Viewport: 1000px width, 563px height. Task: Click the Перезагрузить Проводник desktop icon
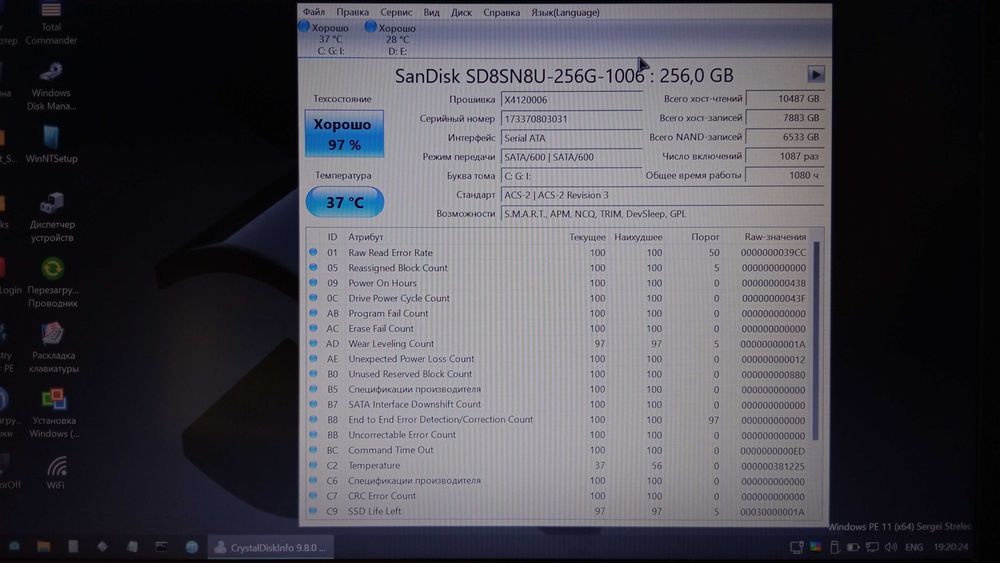52,283
